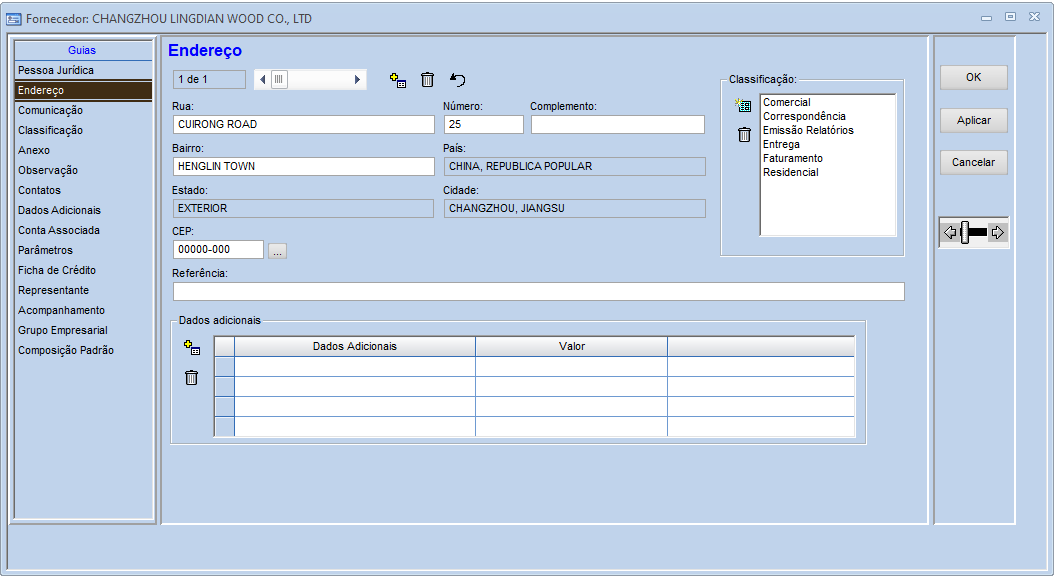Select Faturamento in the Classificação list
Screen dimensions: 1054x576
click(793, 158)
